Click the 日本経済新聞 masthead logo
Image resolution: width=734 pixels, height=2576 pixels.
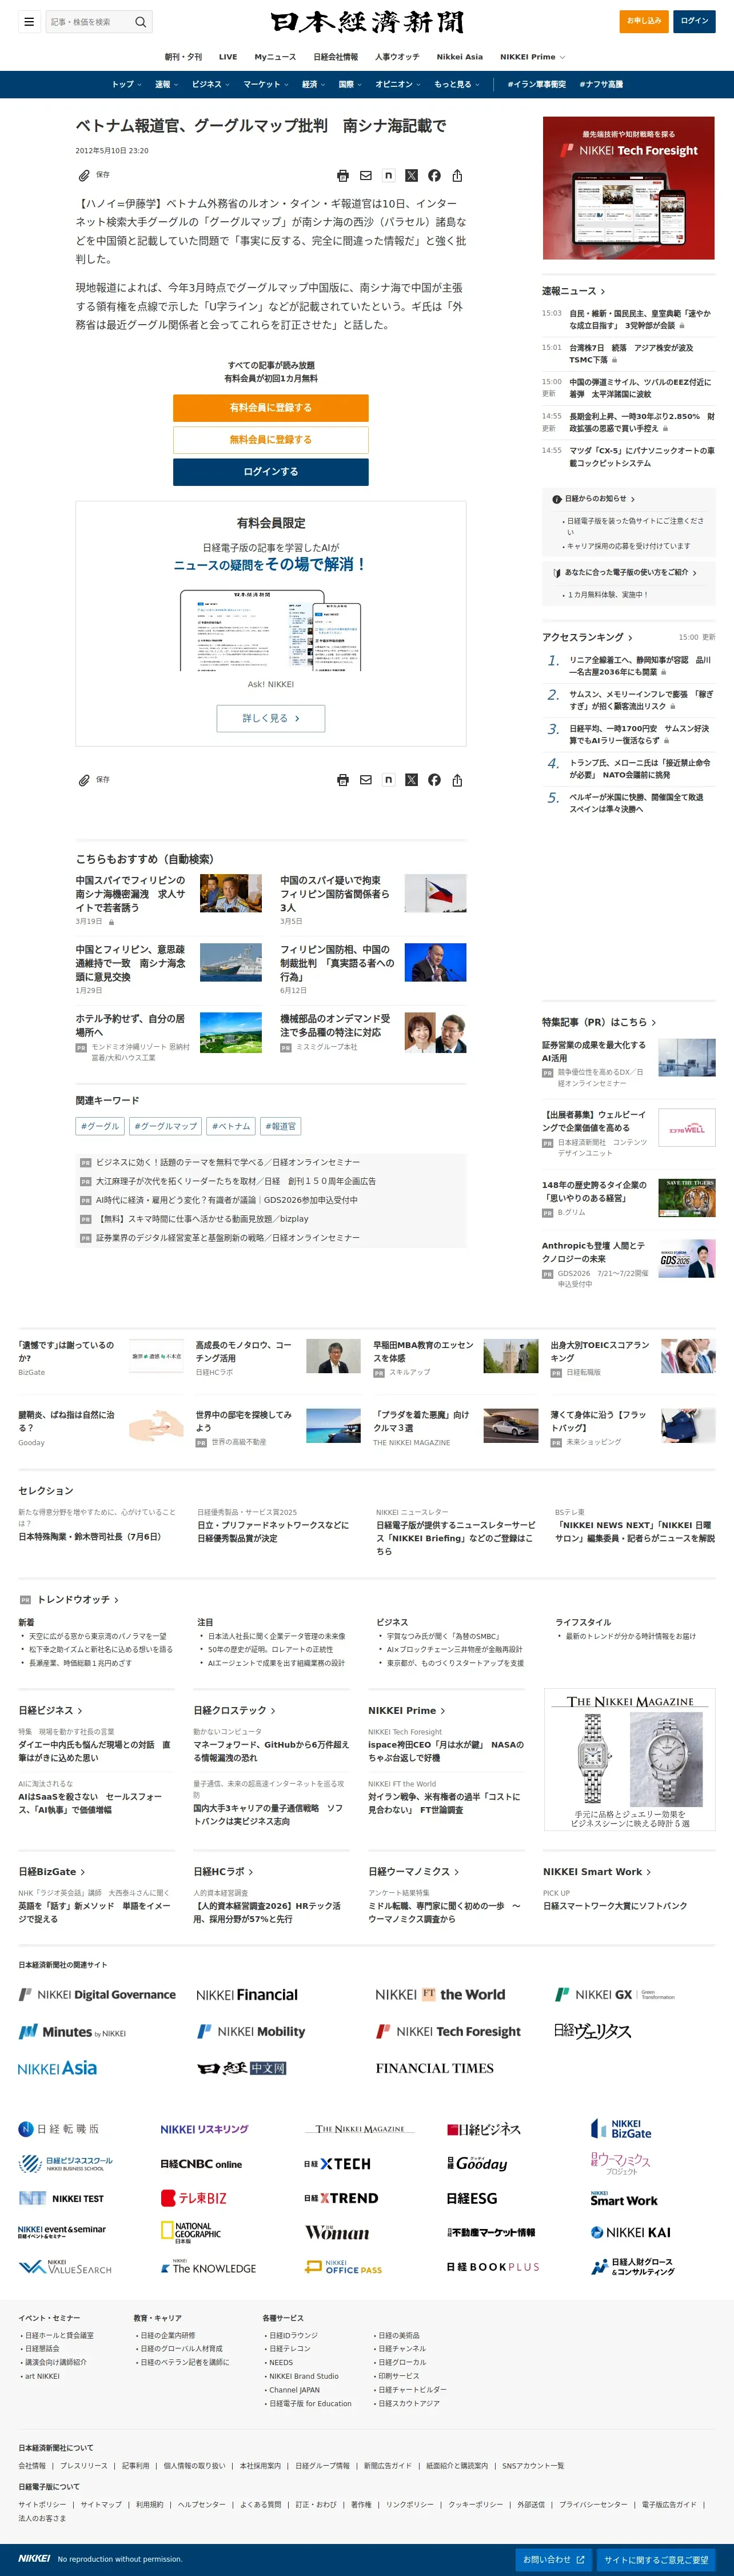367,22
